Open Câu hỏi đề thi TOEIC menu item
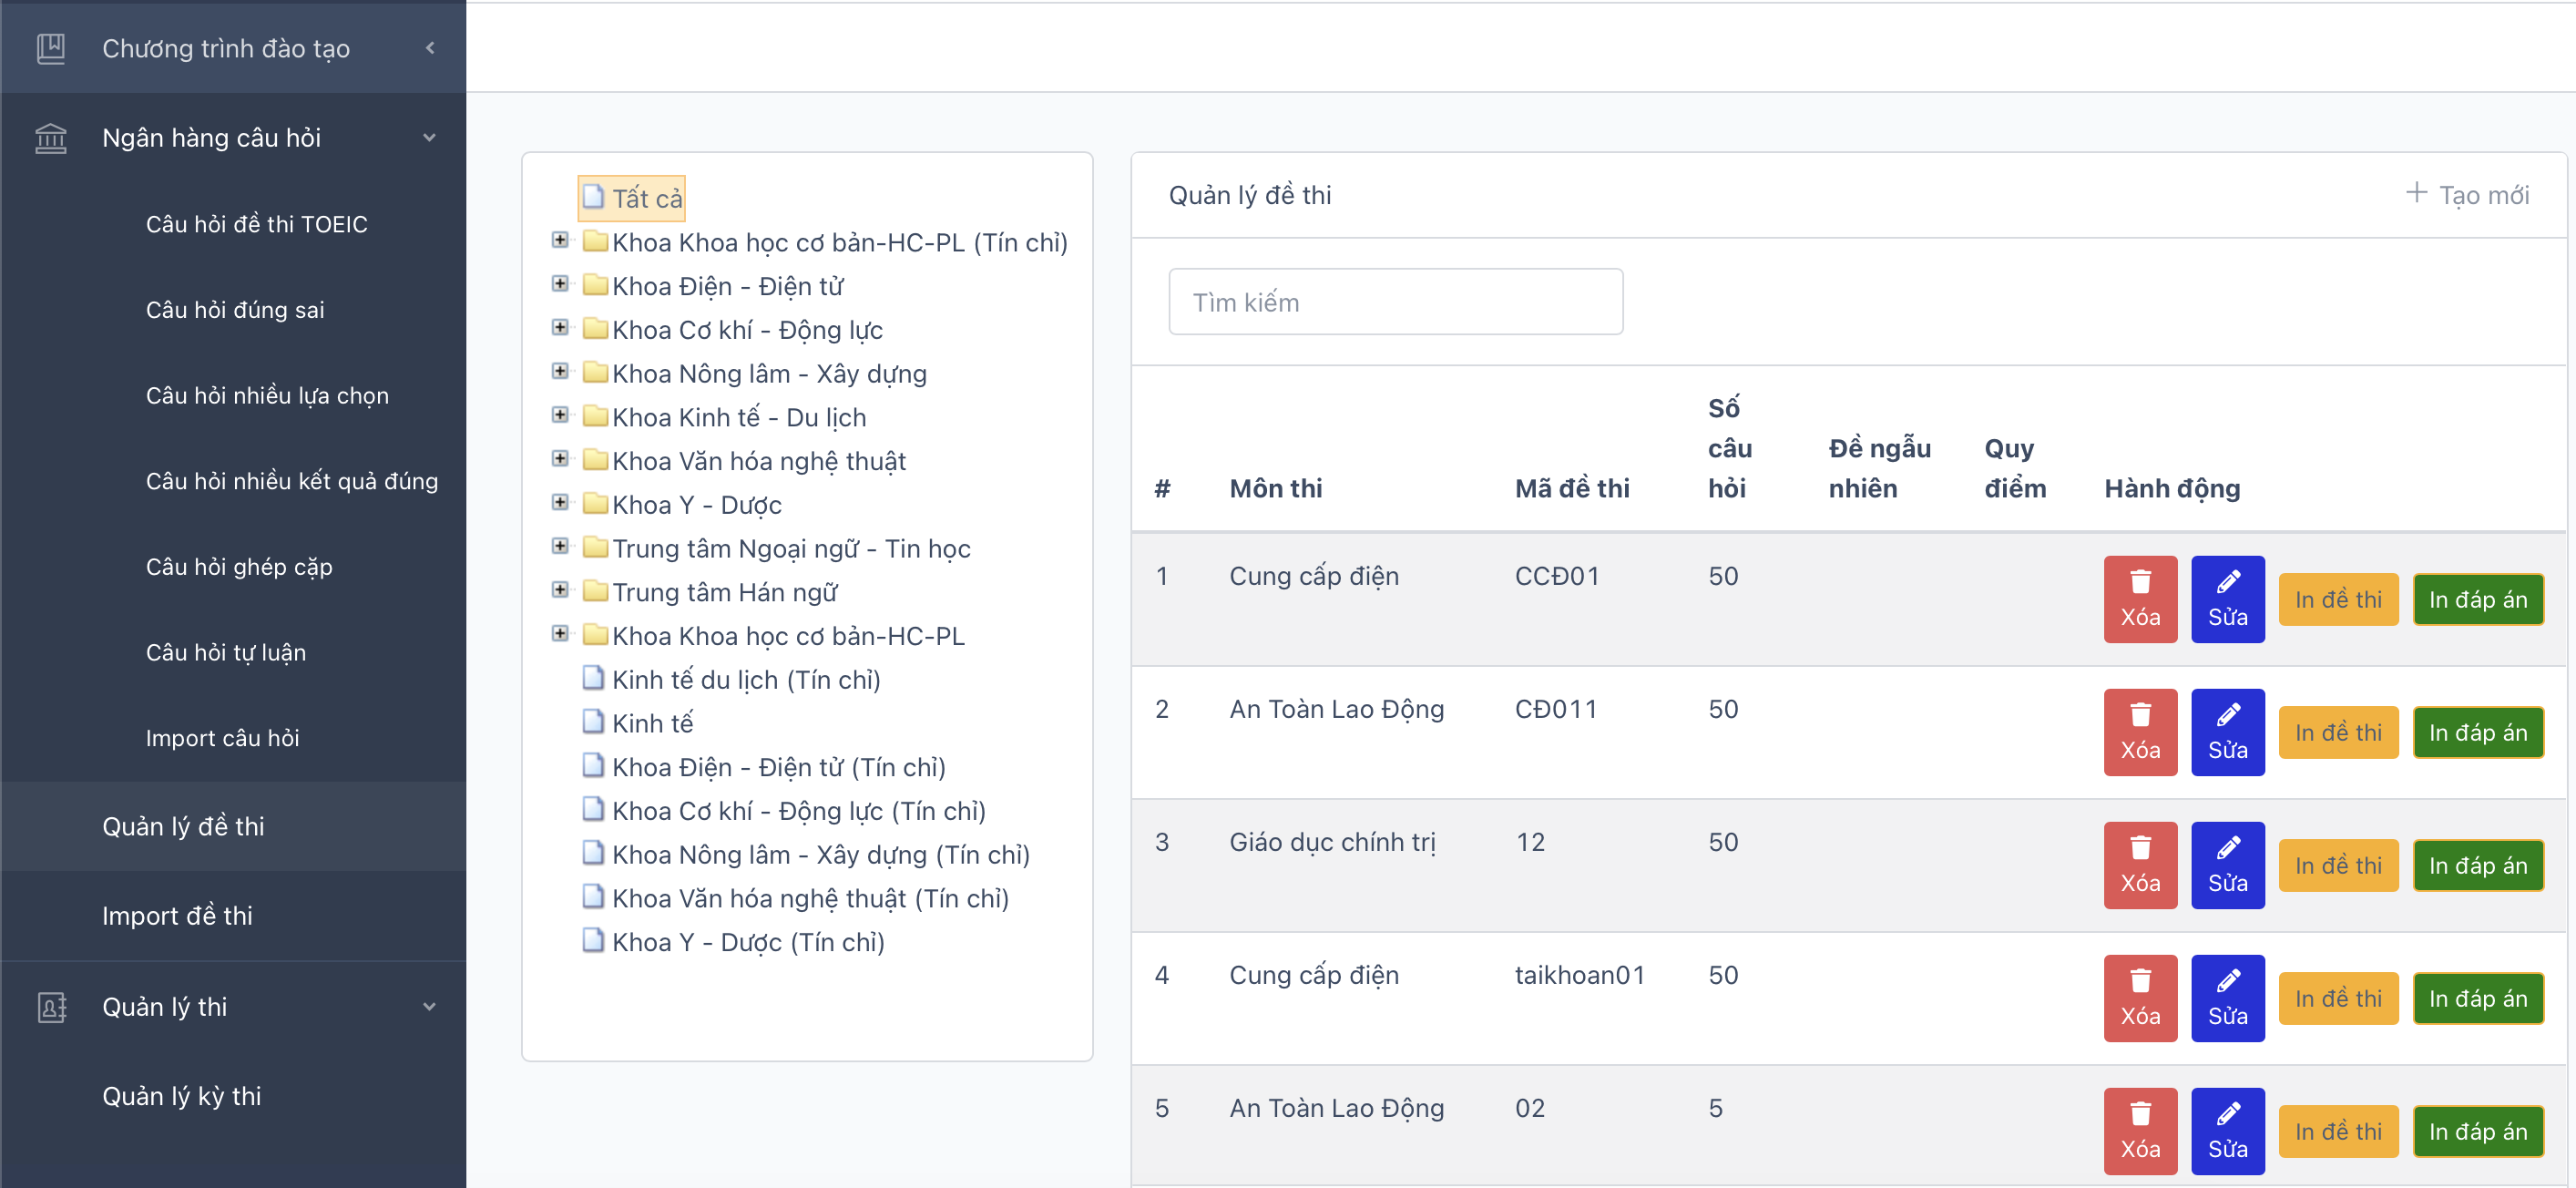 coord(256,224)
